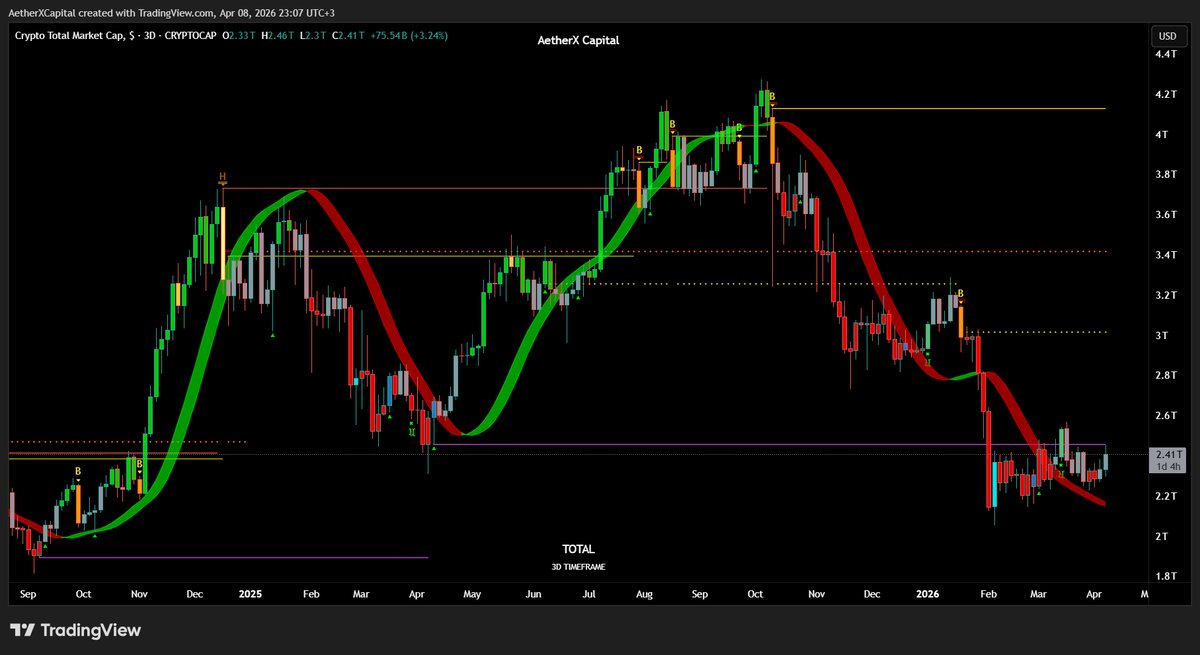This screenshot has width=1200, height=655.
Task: Click the 4T price axis label
Action: pos(1163,134)
